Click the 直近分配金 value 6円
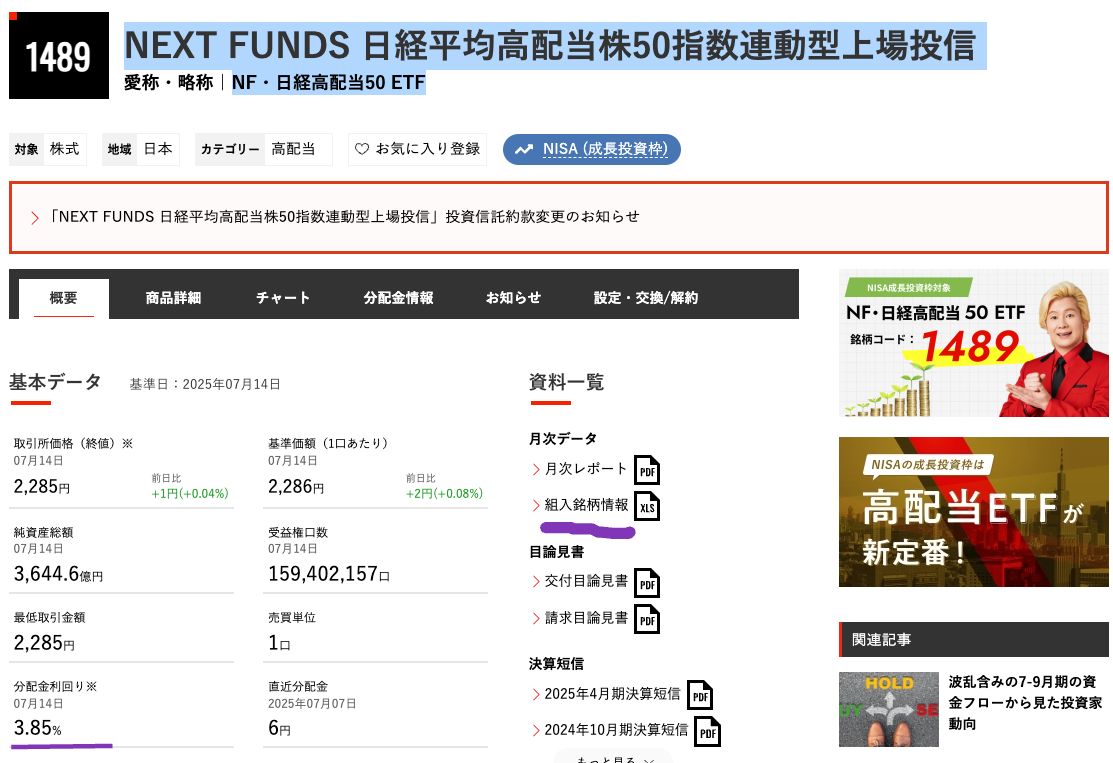Image resolution: width=1113 pixels, height=763 pixels. pyautogui.click(x=279, y=728)
